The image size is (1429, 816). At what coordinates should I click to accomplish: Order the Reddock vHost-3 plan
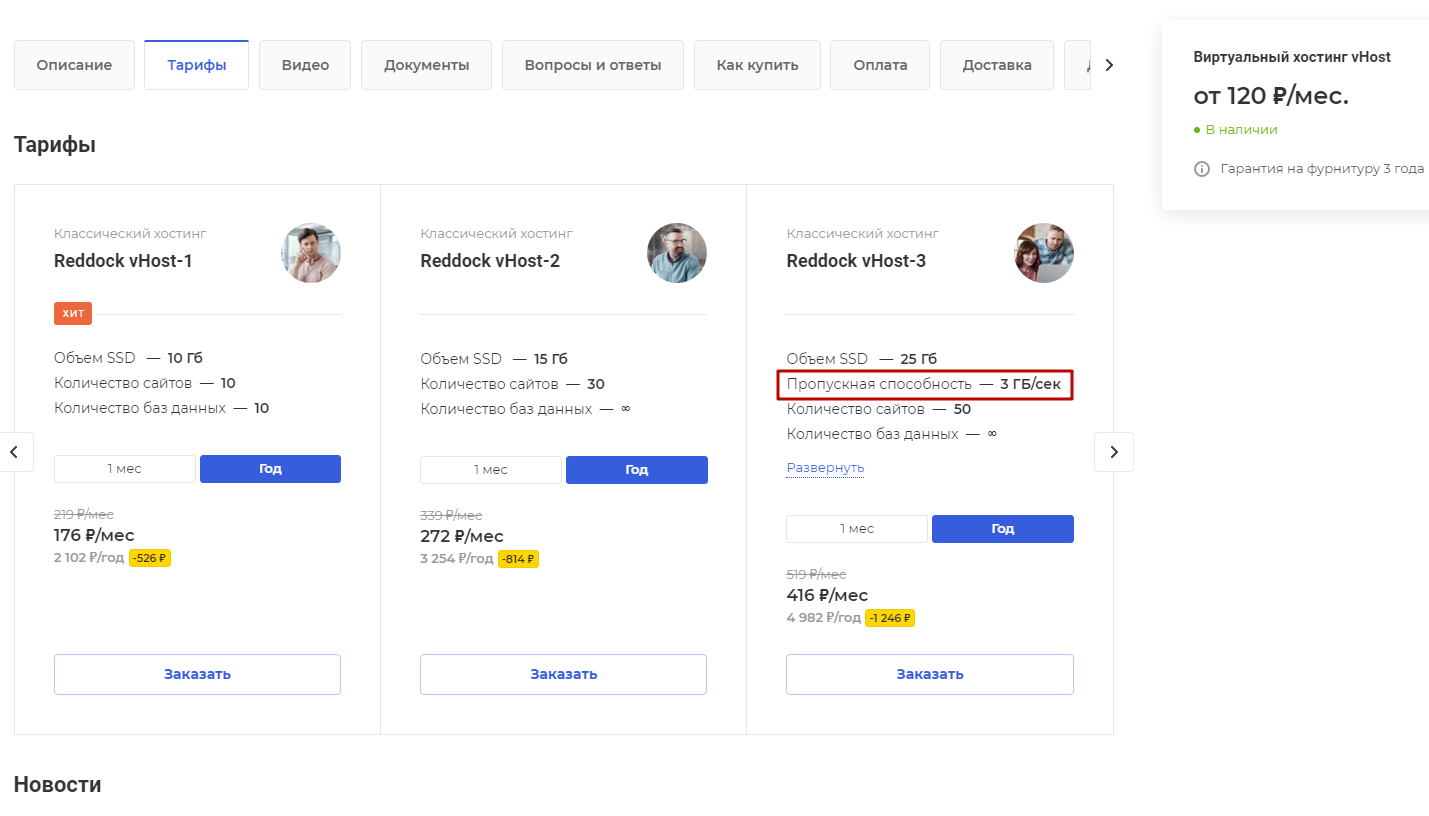pos(930,674)
